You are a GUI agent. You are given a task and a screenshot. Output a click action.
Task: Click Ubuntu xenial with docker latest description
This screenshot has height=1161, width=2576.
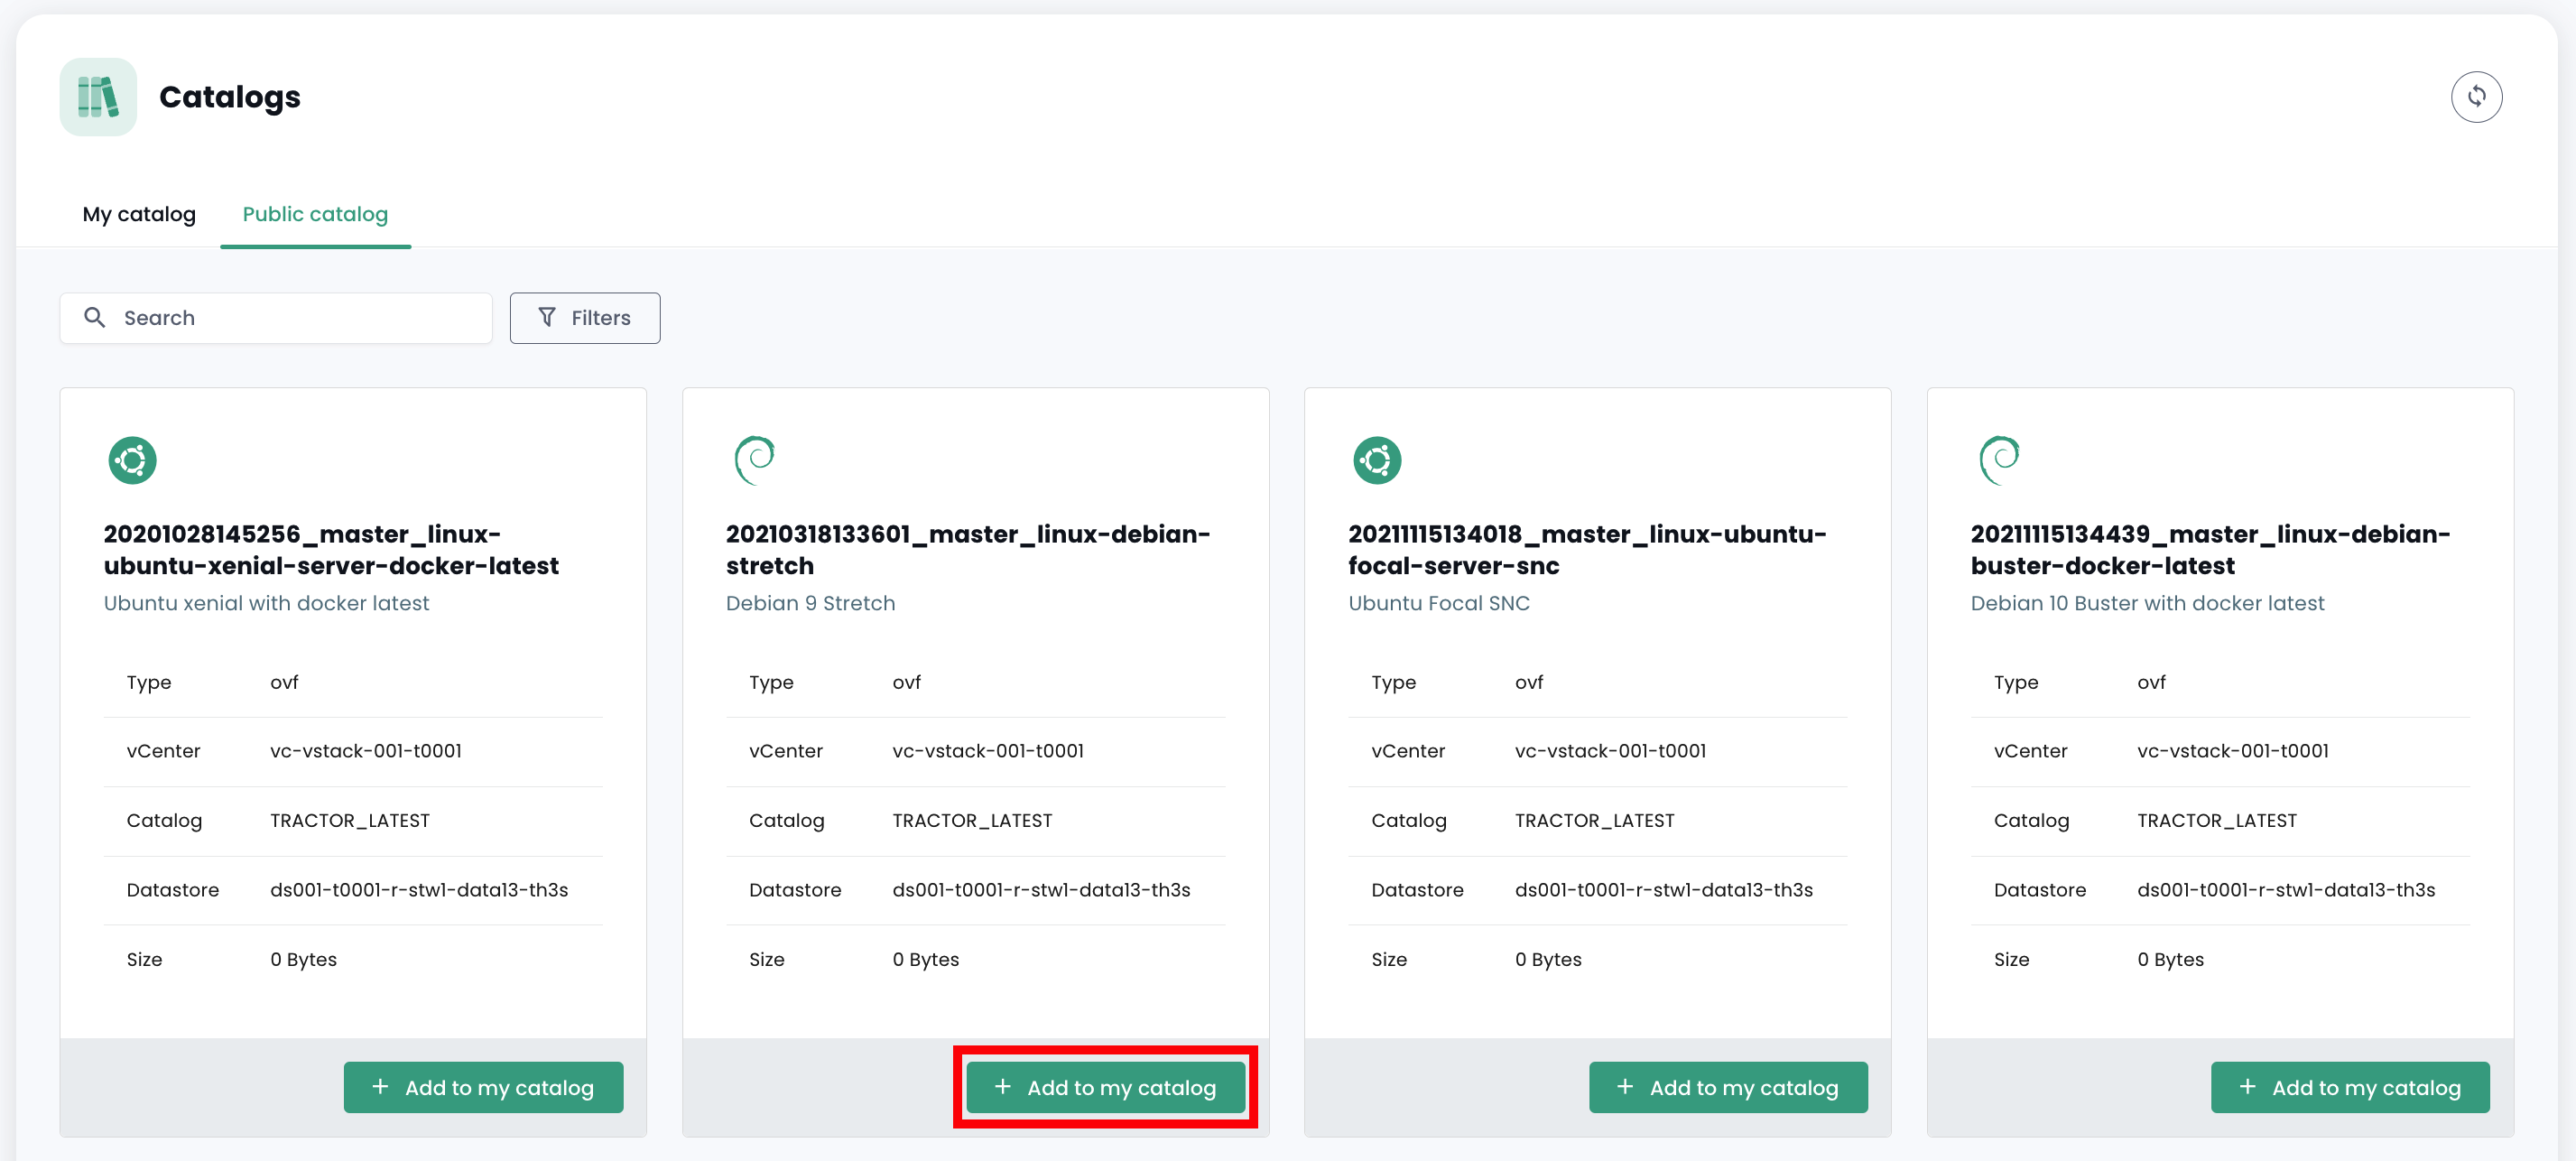[x=266, y=603]
